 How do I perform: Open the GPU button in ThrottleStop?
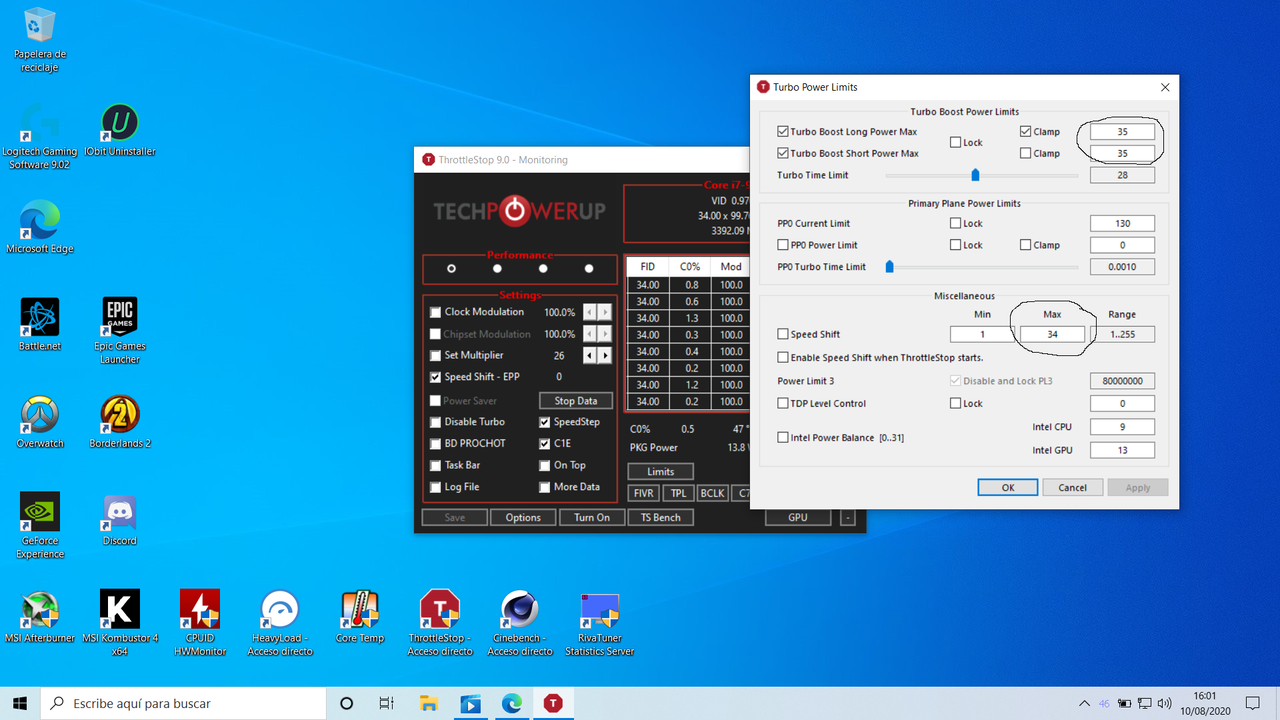click(798, 517)
